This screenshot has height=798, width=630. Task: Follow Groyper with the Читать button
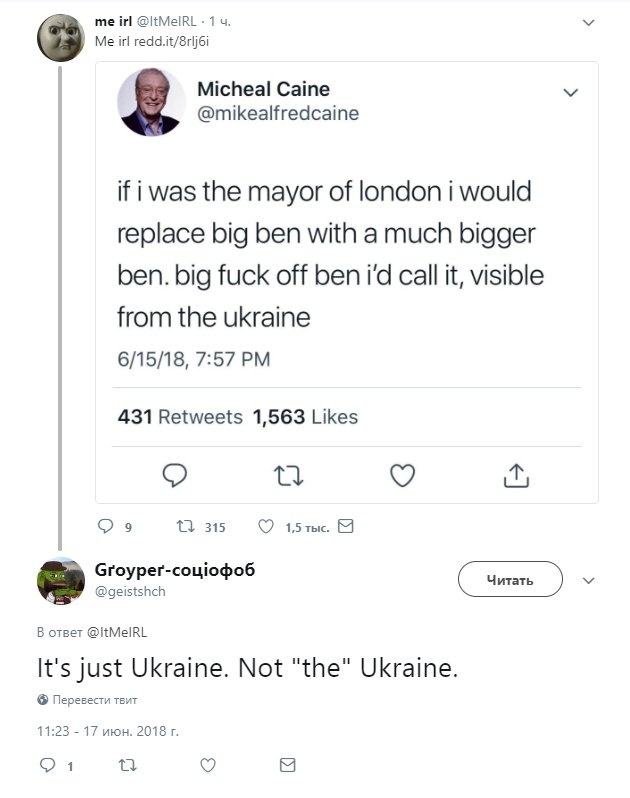pyautogui.click(x=510, y=579)
